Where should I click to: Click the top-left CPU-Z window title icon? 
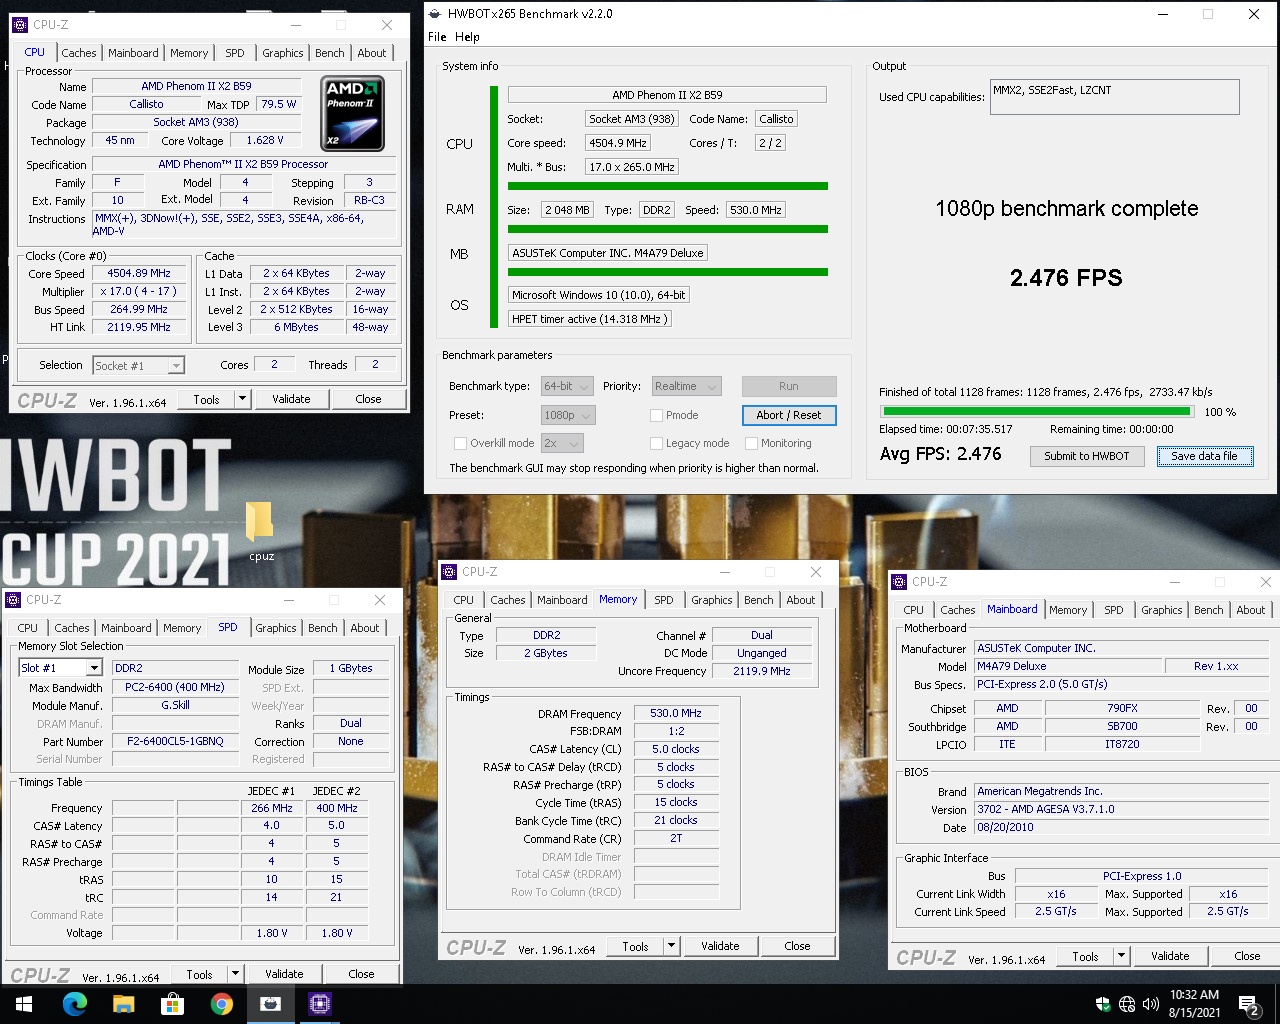click(22, 24)
